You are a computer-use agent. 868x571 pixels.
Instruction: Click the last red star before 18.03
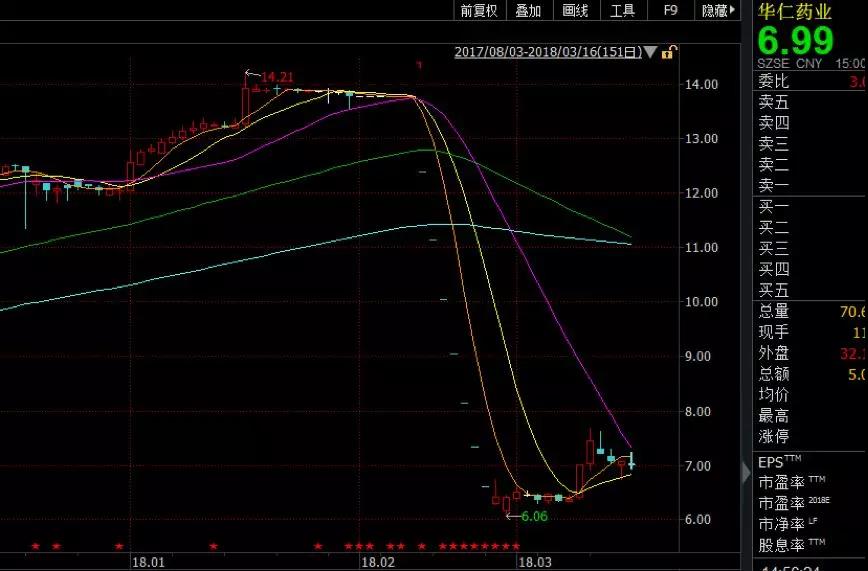(516, 546)
